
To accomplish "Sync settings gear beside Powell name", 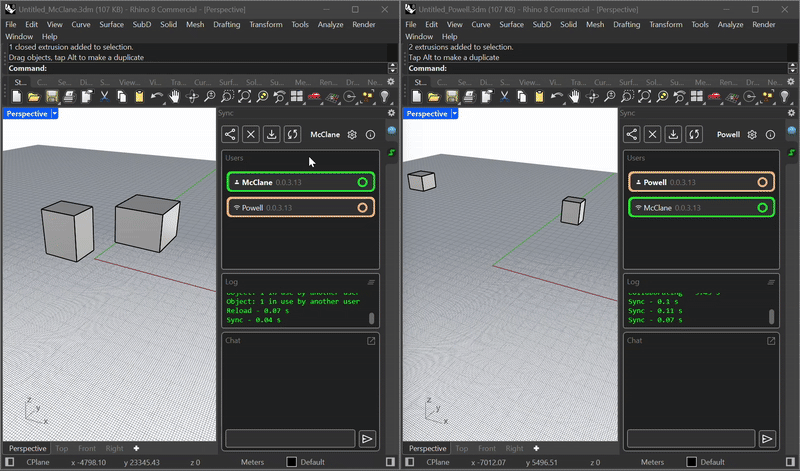I will [x=752, y=135].
